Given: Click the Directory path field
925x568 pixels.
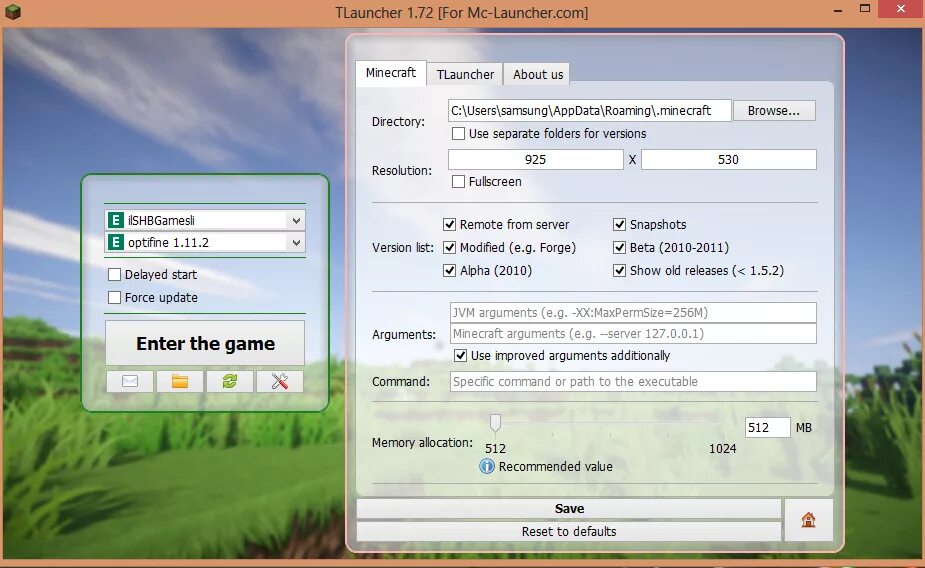Looking at the screenshot, I should 589,111.
